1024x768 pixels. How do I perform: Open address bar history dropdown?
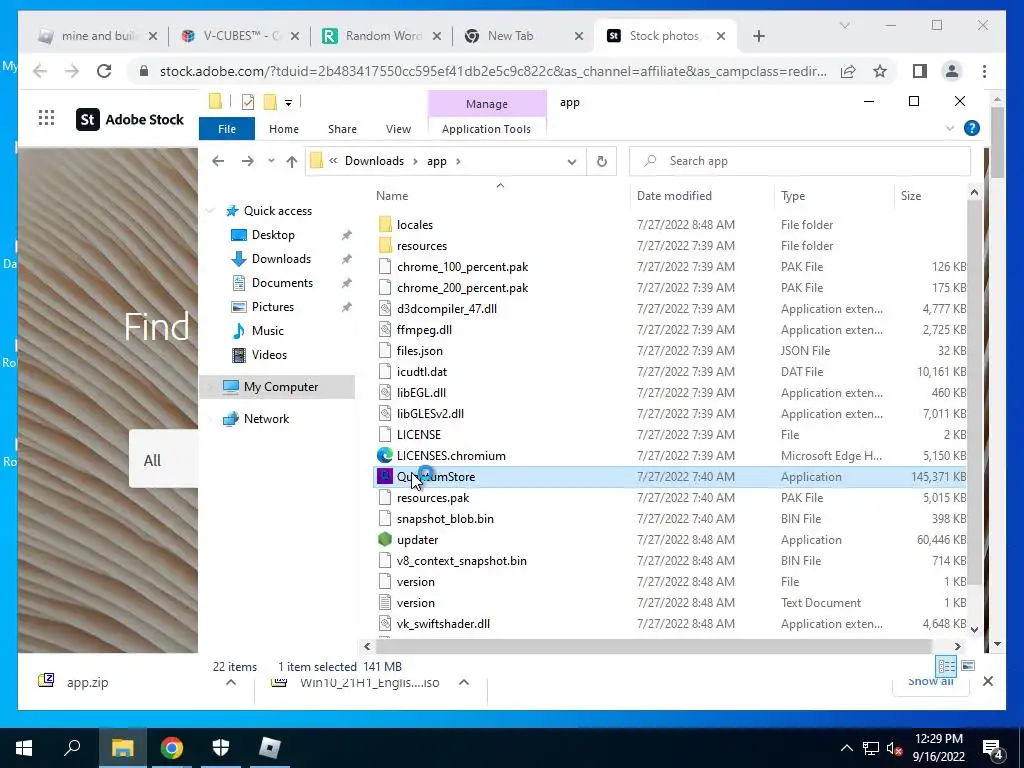pyautogui.click(x=572, y=161)
